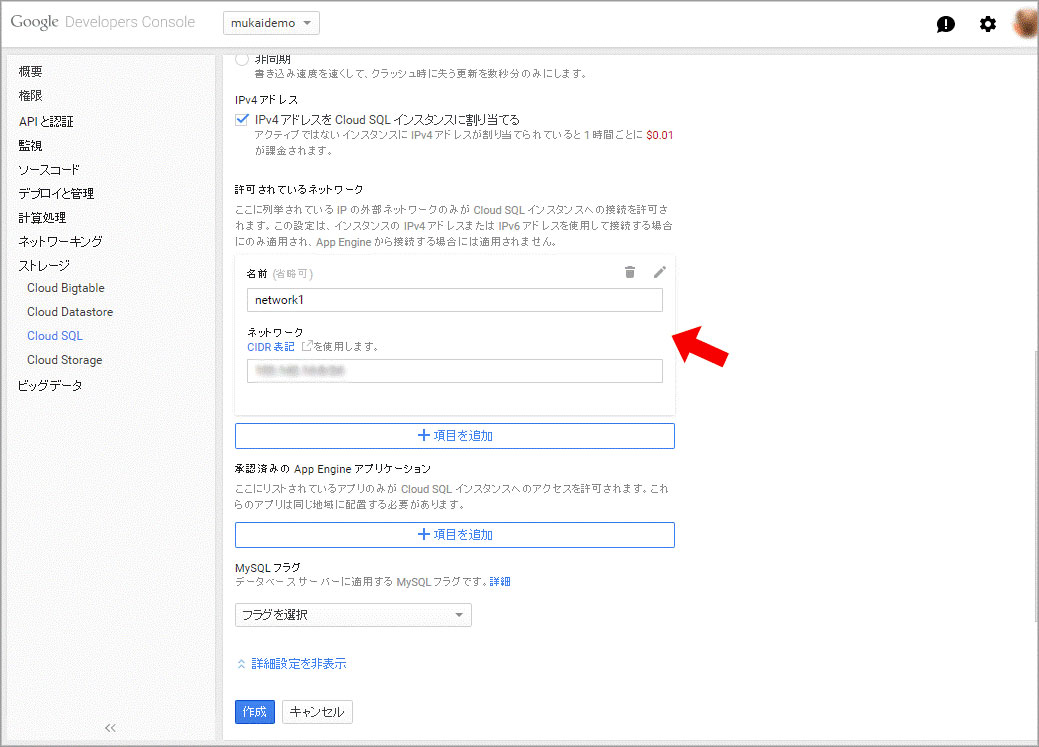Open ビッグデータ in the sidebar

[50, 385]
